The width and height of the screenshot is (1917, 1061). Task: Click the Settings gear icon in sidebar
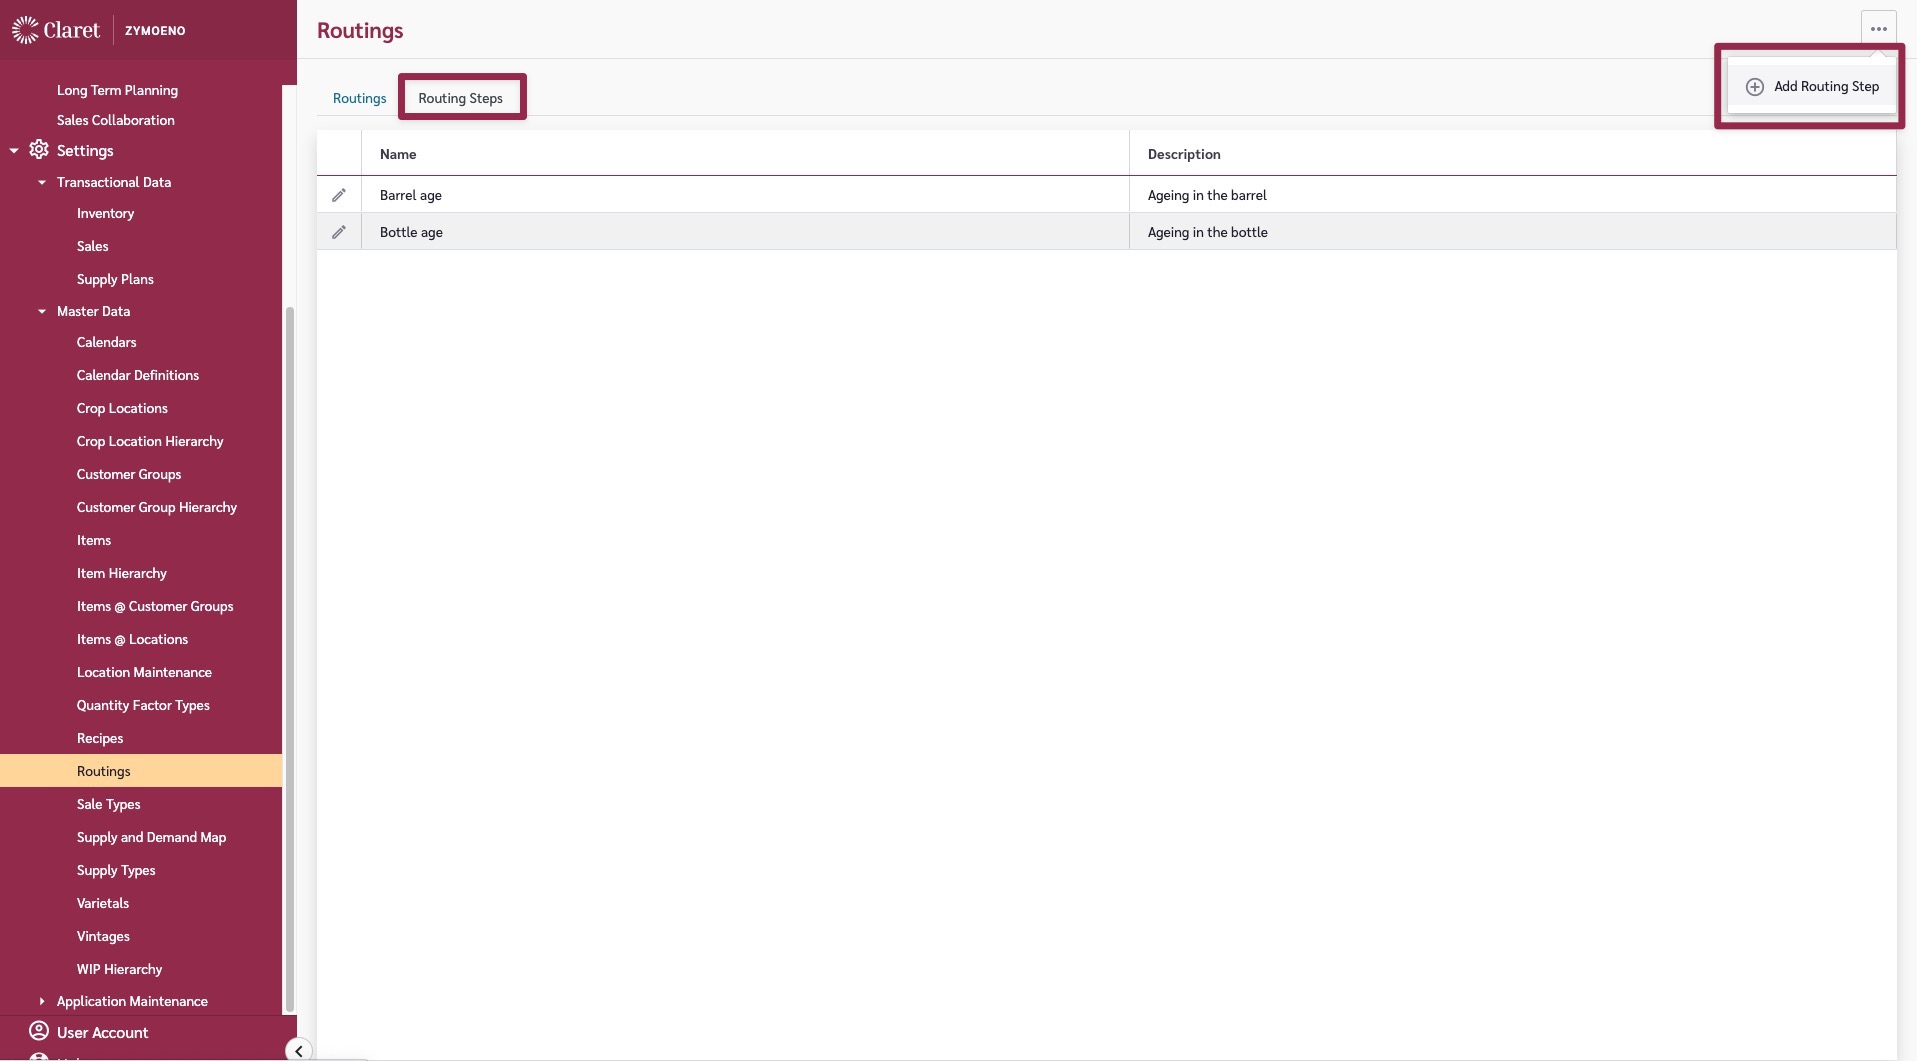39,150
